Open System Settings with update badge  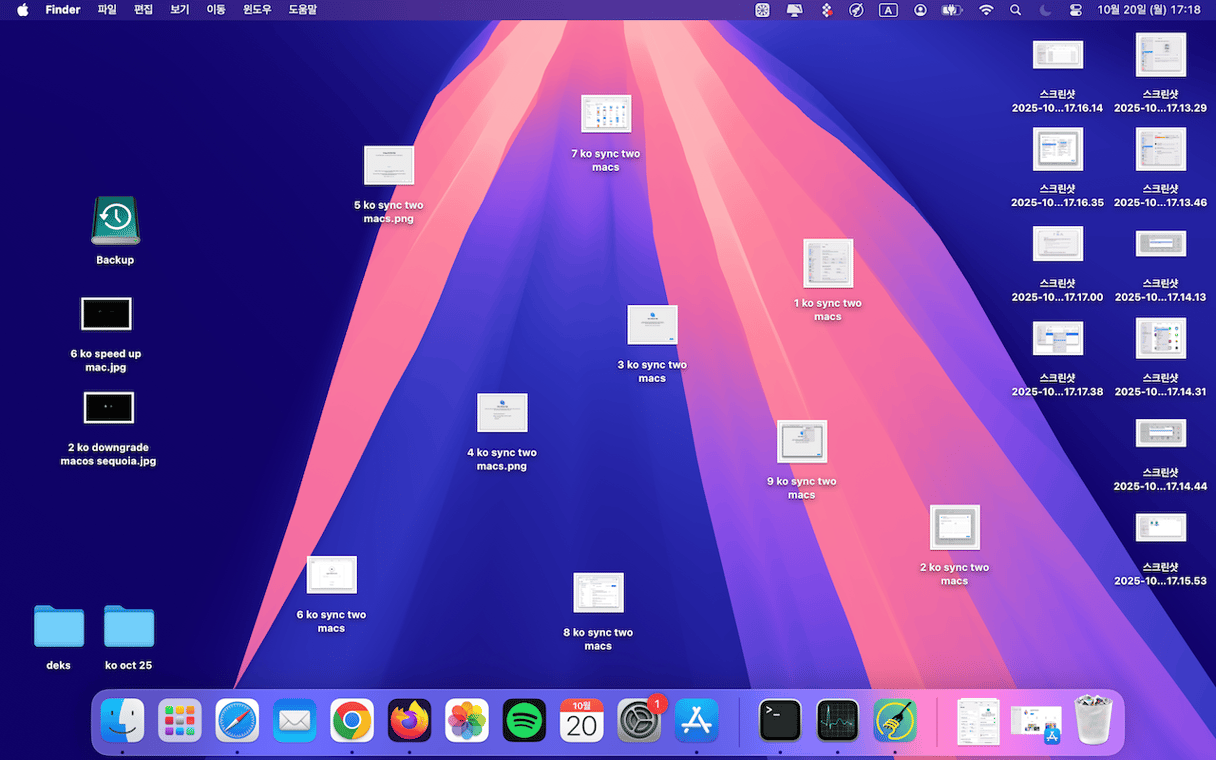pyautogui.click(x=639, y=720)
